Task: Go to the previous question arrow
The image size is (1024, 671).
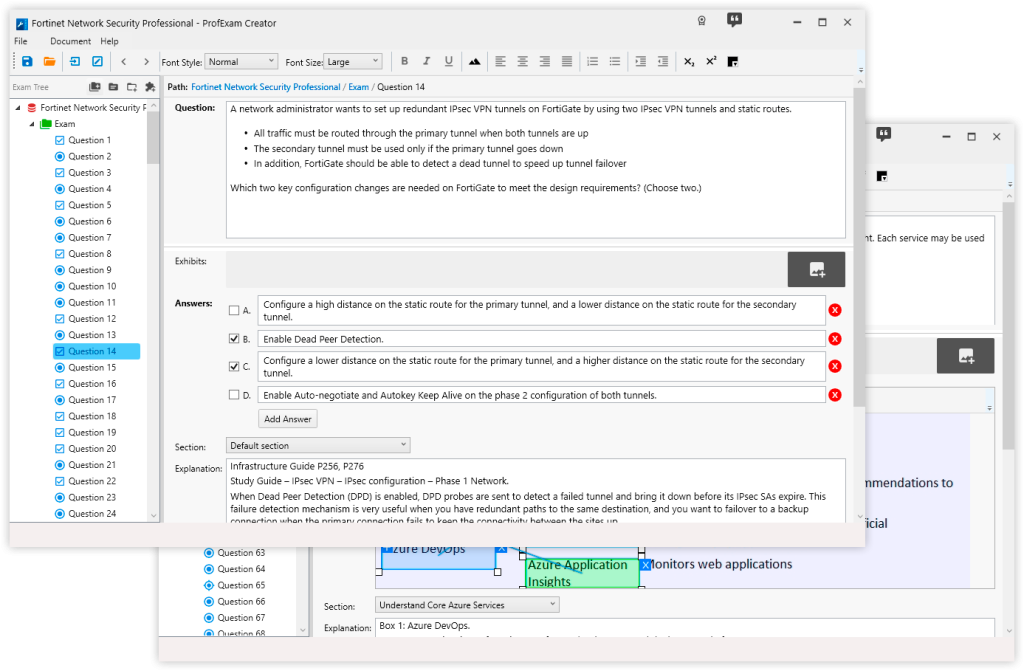Action: [x=123, y=61]
